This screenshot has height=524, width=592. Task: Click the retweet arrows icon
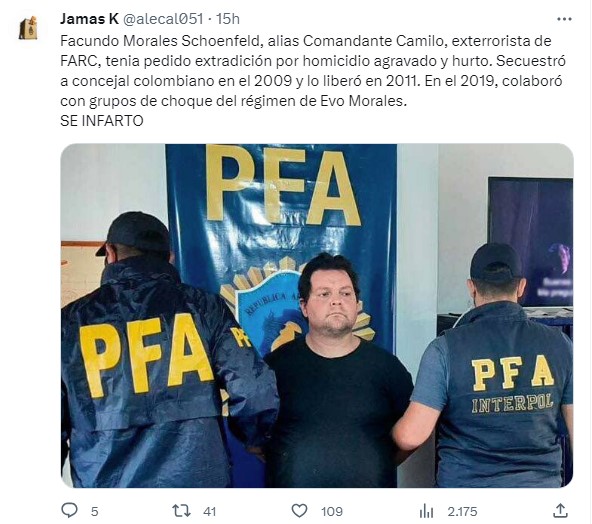(181, 511)
